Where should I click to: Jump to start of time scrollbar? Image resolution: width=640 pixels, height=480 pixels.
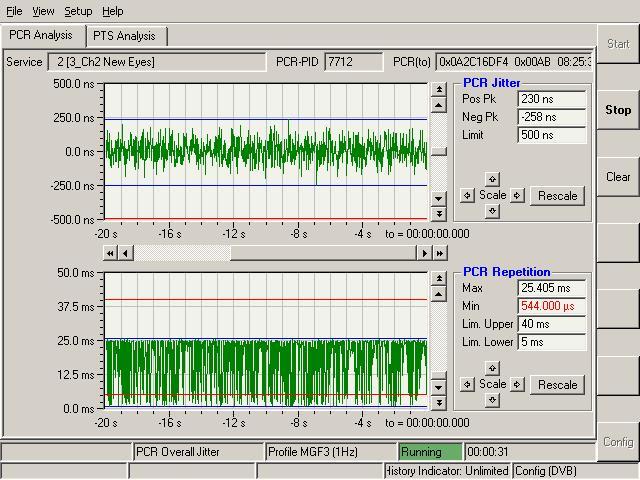click(110, 253)
